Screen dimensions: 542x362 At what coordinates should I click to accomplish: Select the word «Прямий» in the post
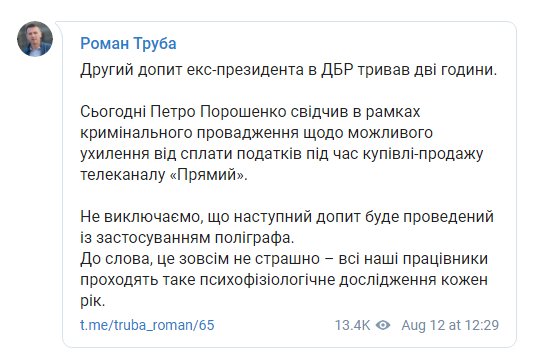(209, 175)
